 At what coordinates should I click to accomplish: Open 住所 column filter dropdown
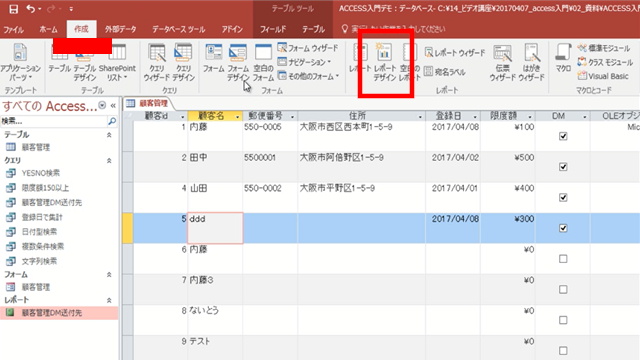pyautogui.click(x=420, y=117)
